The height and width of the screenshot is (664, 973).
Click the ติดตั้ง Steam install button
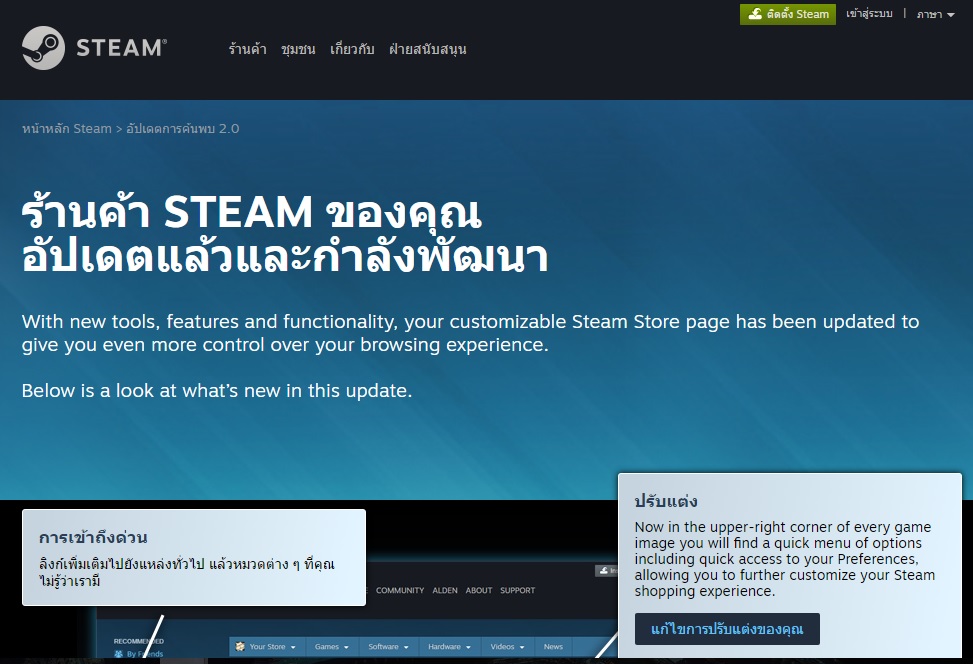click(787, 14)
